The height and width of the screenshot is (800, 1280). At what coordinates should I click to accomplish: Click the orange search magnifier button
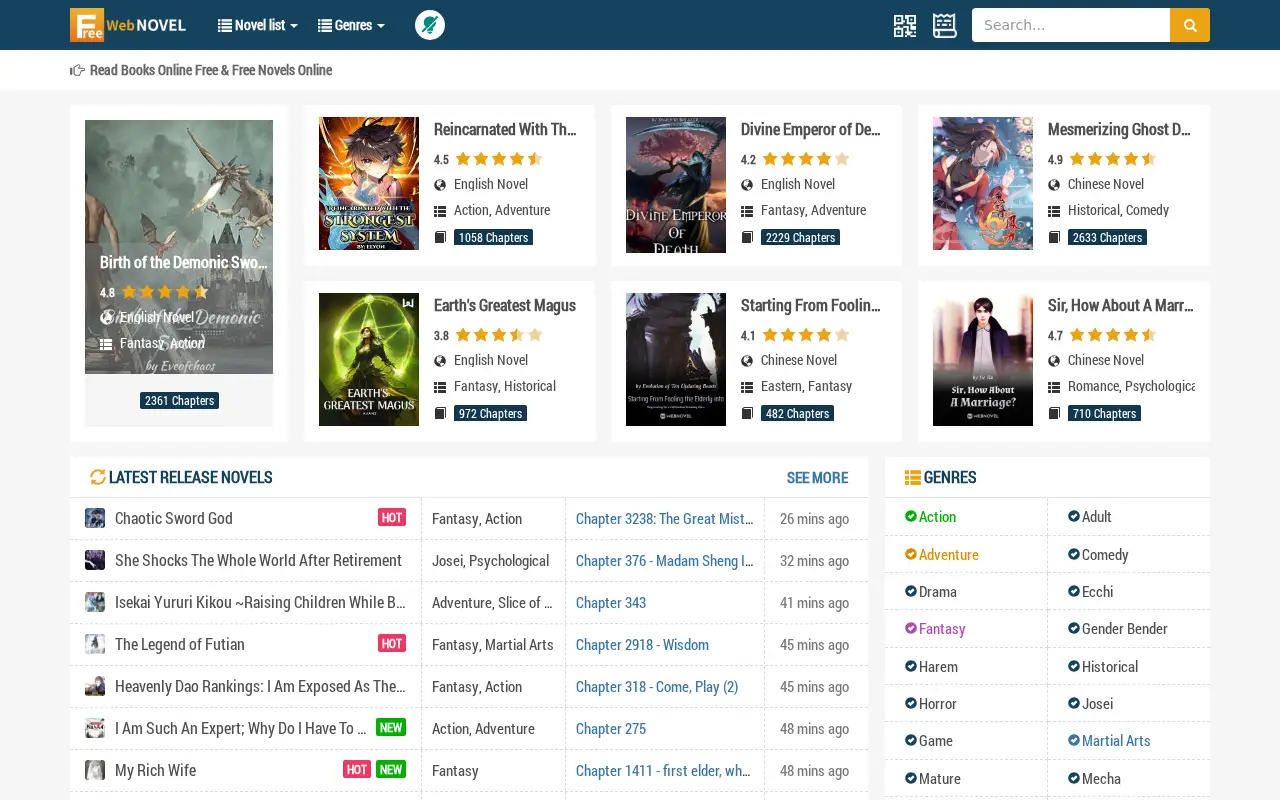(1190, 25)
